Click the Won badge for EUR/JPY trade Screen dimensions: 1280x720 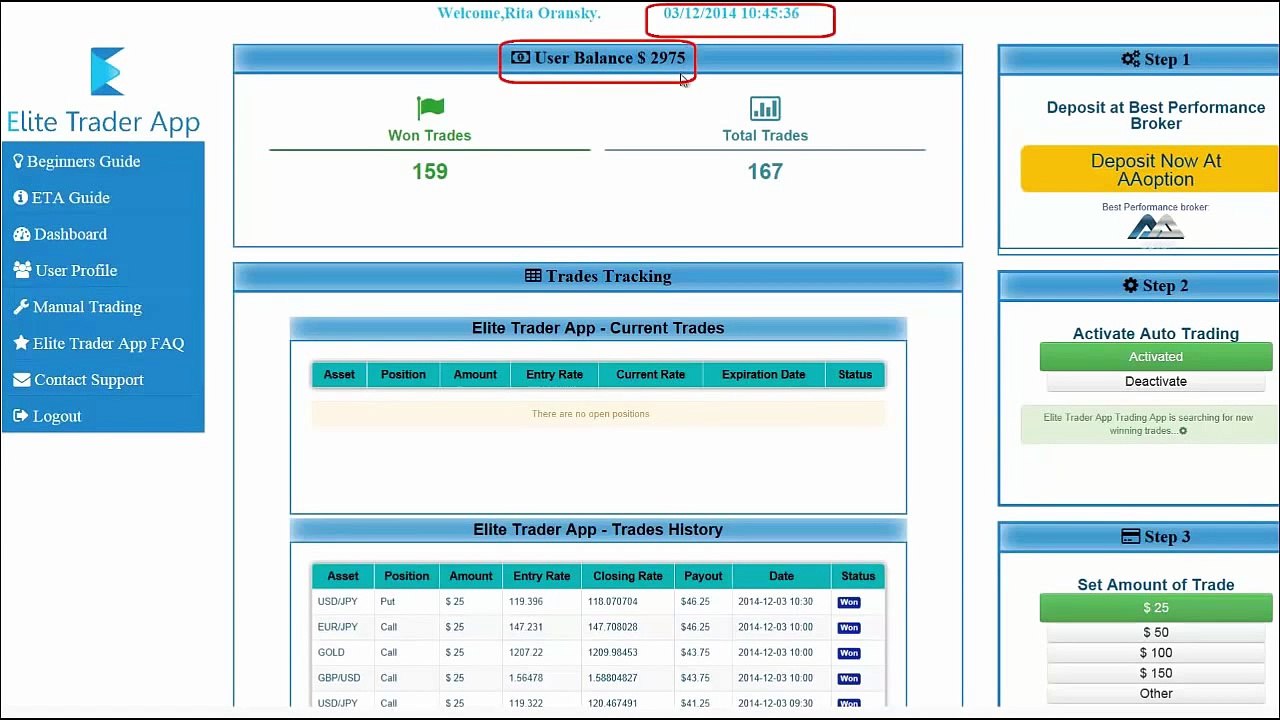(849, 628)
